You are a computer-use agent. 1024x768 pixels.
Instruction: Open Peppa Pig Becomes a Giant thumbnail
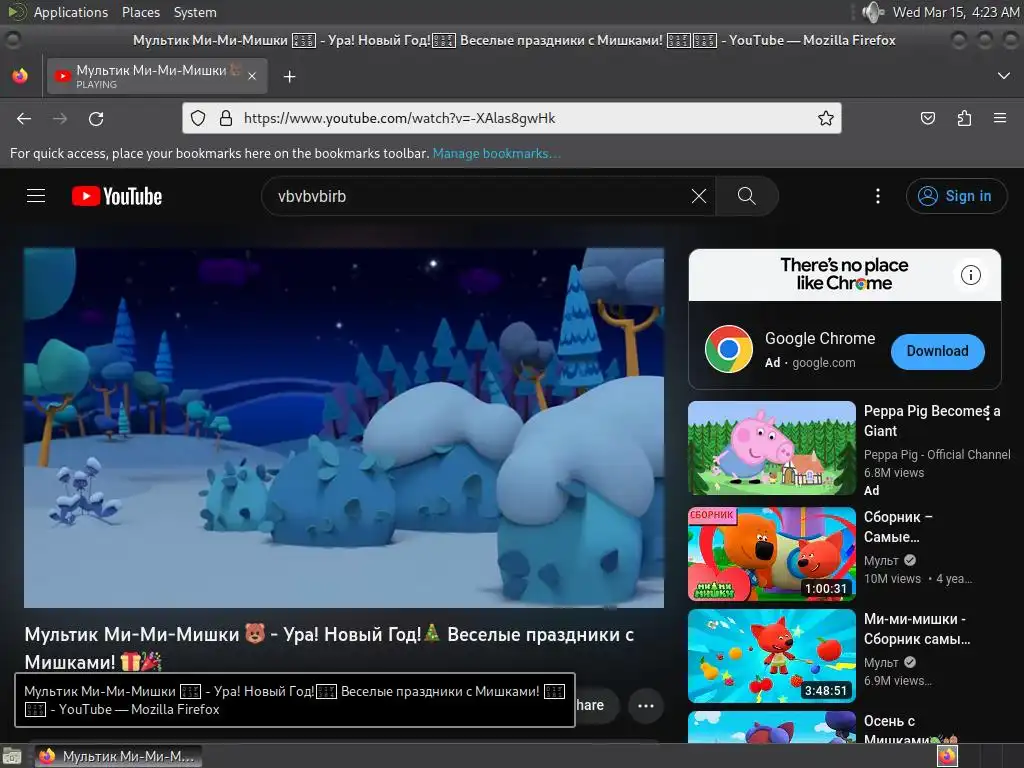(x=771, y=448)
